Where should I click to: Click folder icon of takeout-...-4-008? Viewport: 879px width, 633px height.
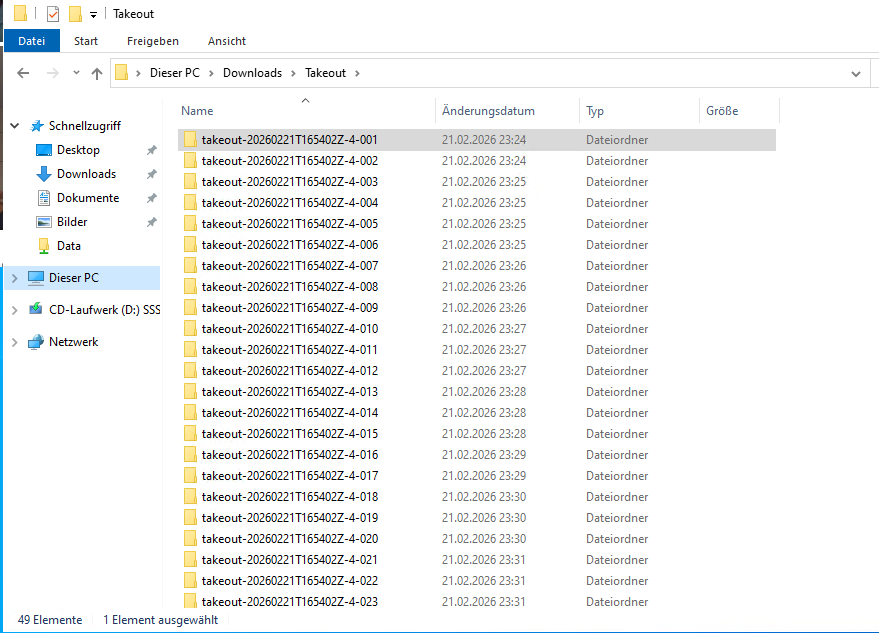190,287
